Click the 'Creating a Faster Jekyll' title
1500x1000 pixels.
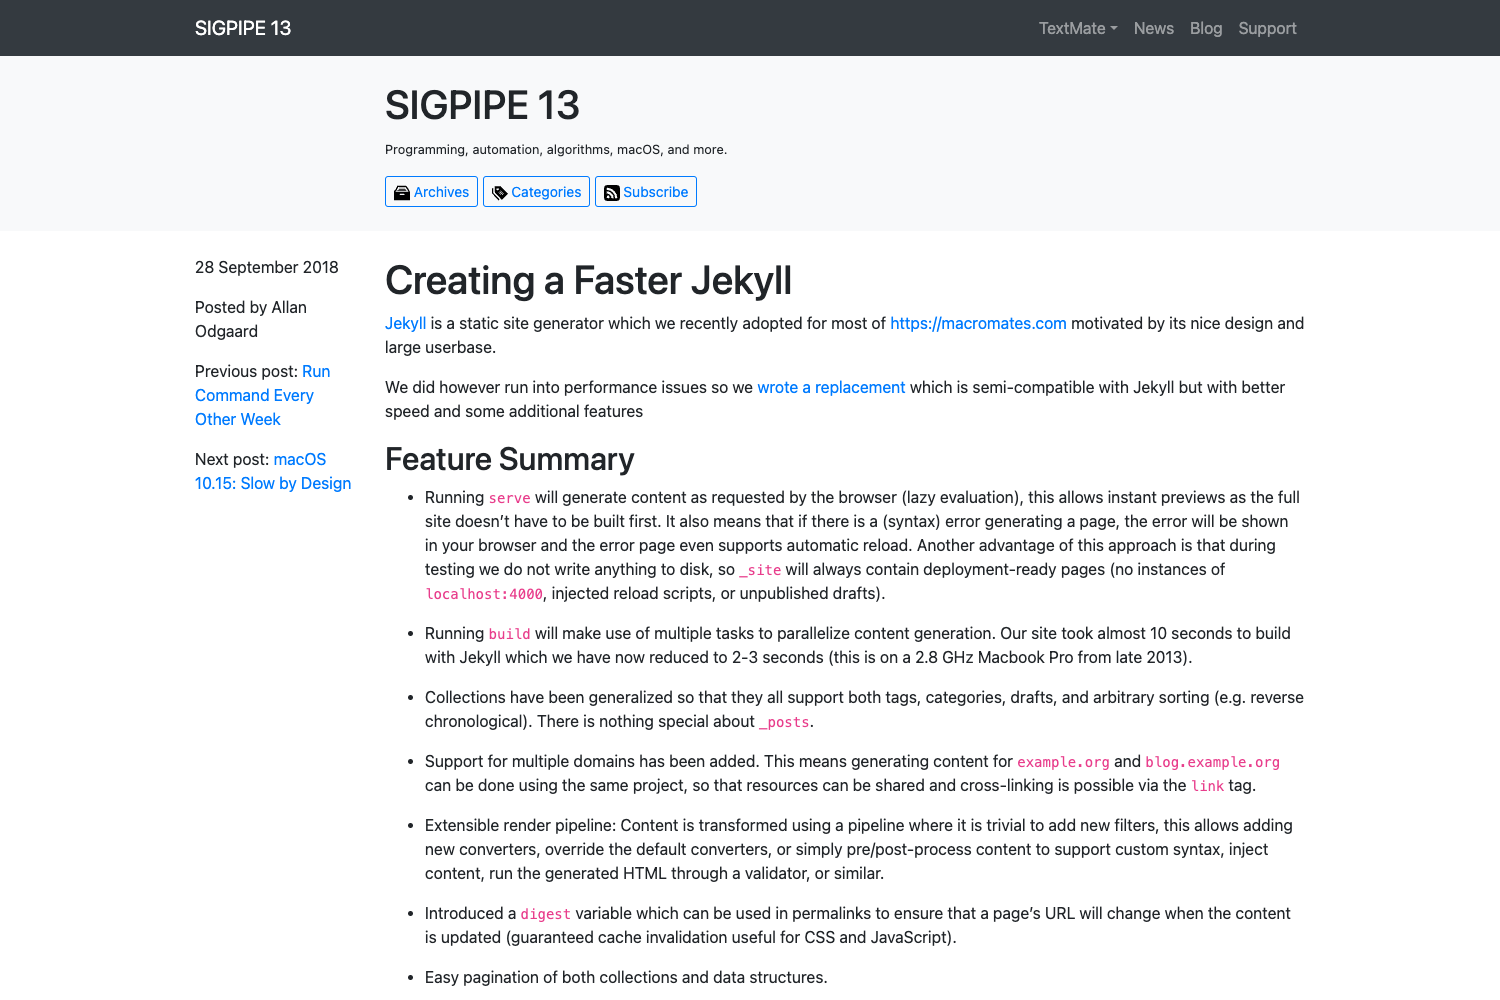click(588, 281)
